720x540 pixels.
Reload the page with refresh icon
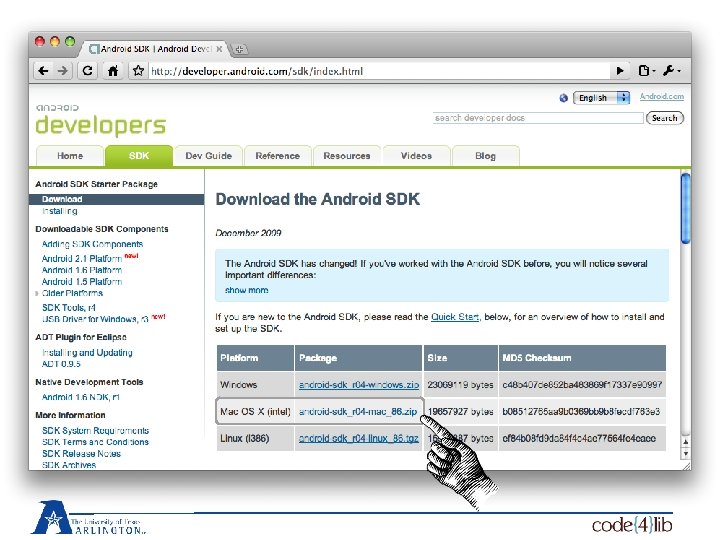(x=87, y=71)
